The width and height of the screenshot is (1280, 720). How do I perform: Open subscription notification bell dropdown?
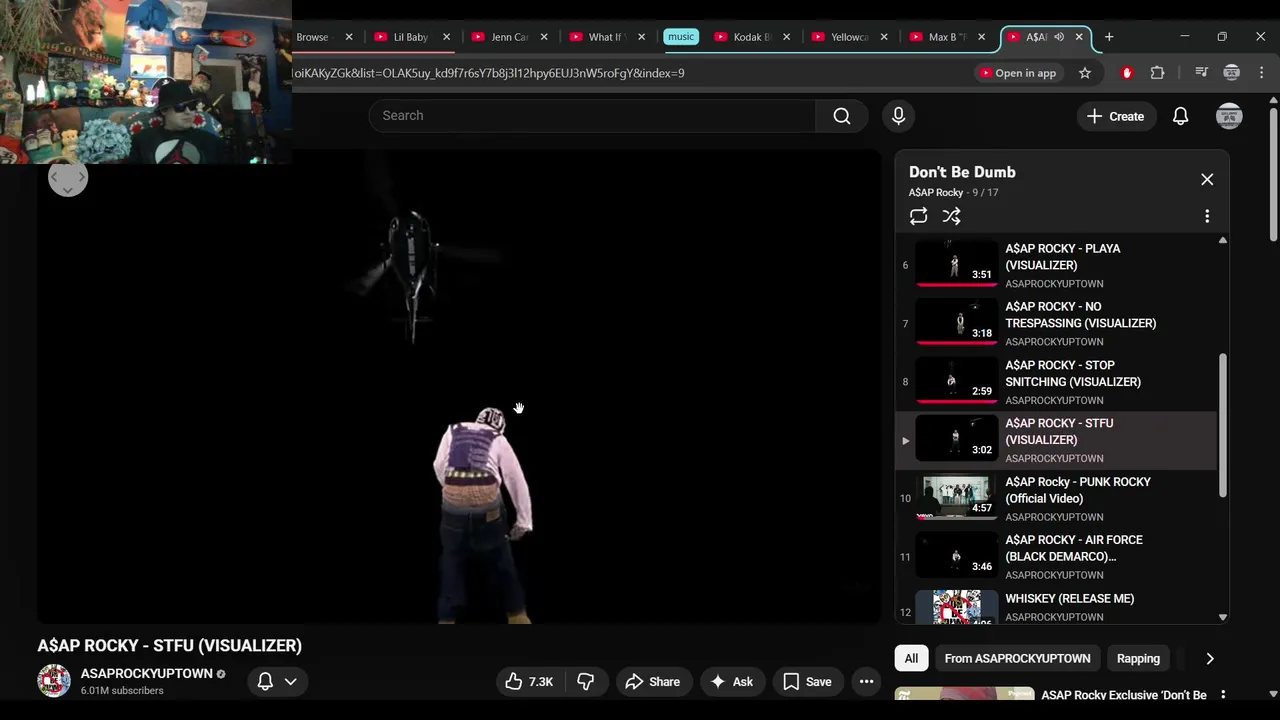[277, 681]
